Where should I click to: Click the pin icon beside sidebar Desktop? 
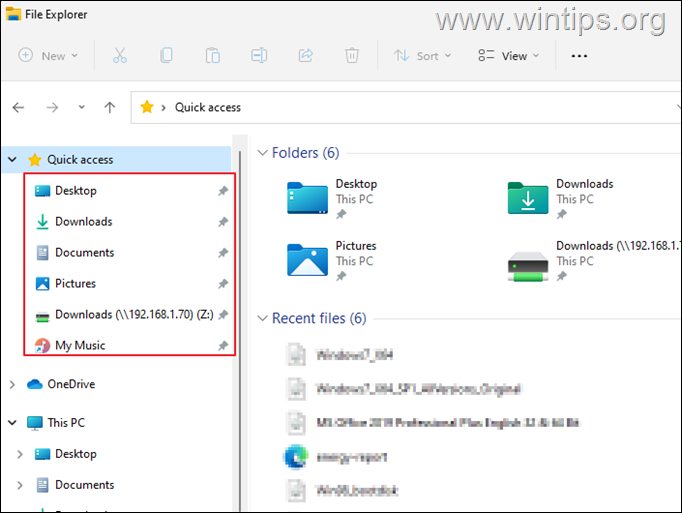click(223, 191)
